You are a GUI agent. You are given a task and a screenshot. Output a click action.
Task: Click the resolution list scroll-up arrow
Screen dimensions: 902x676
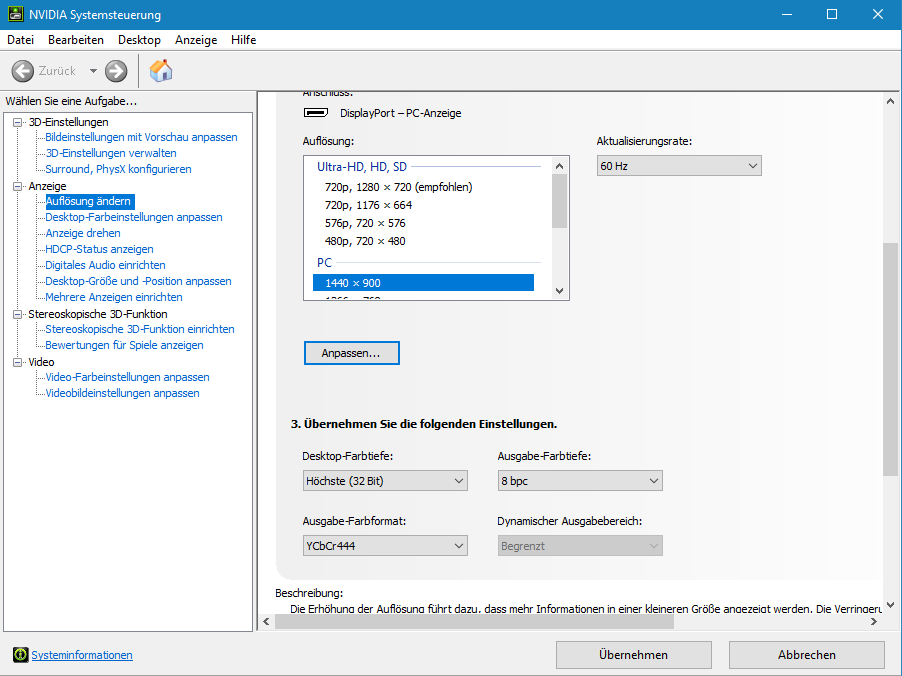pyautogui.click(x=559, y=166)
